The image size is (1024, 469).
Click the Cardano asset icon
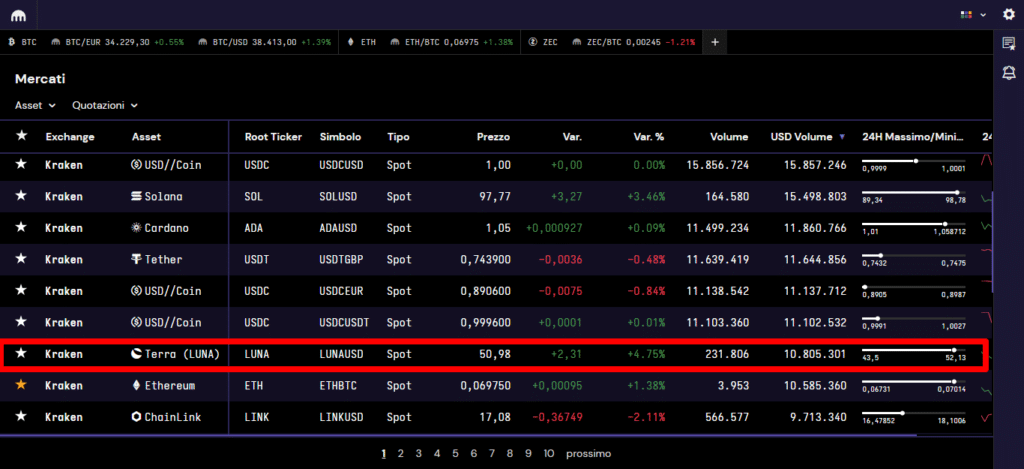coord(137,228)
